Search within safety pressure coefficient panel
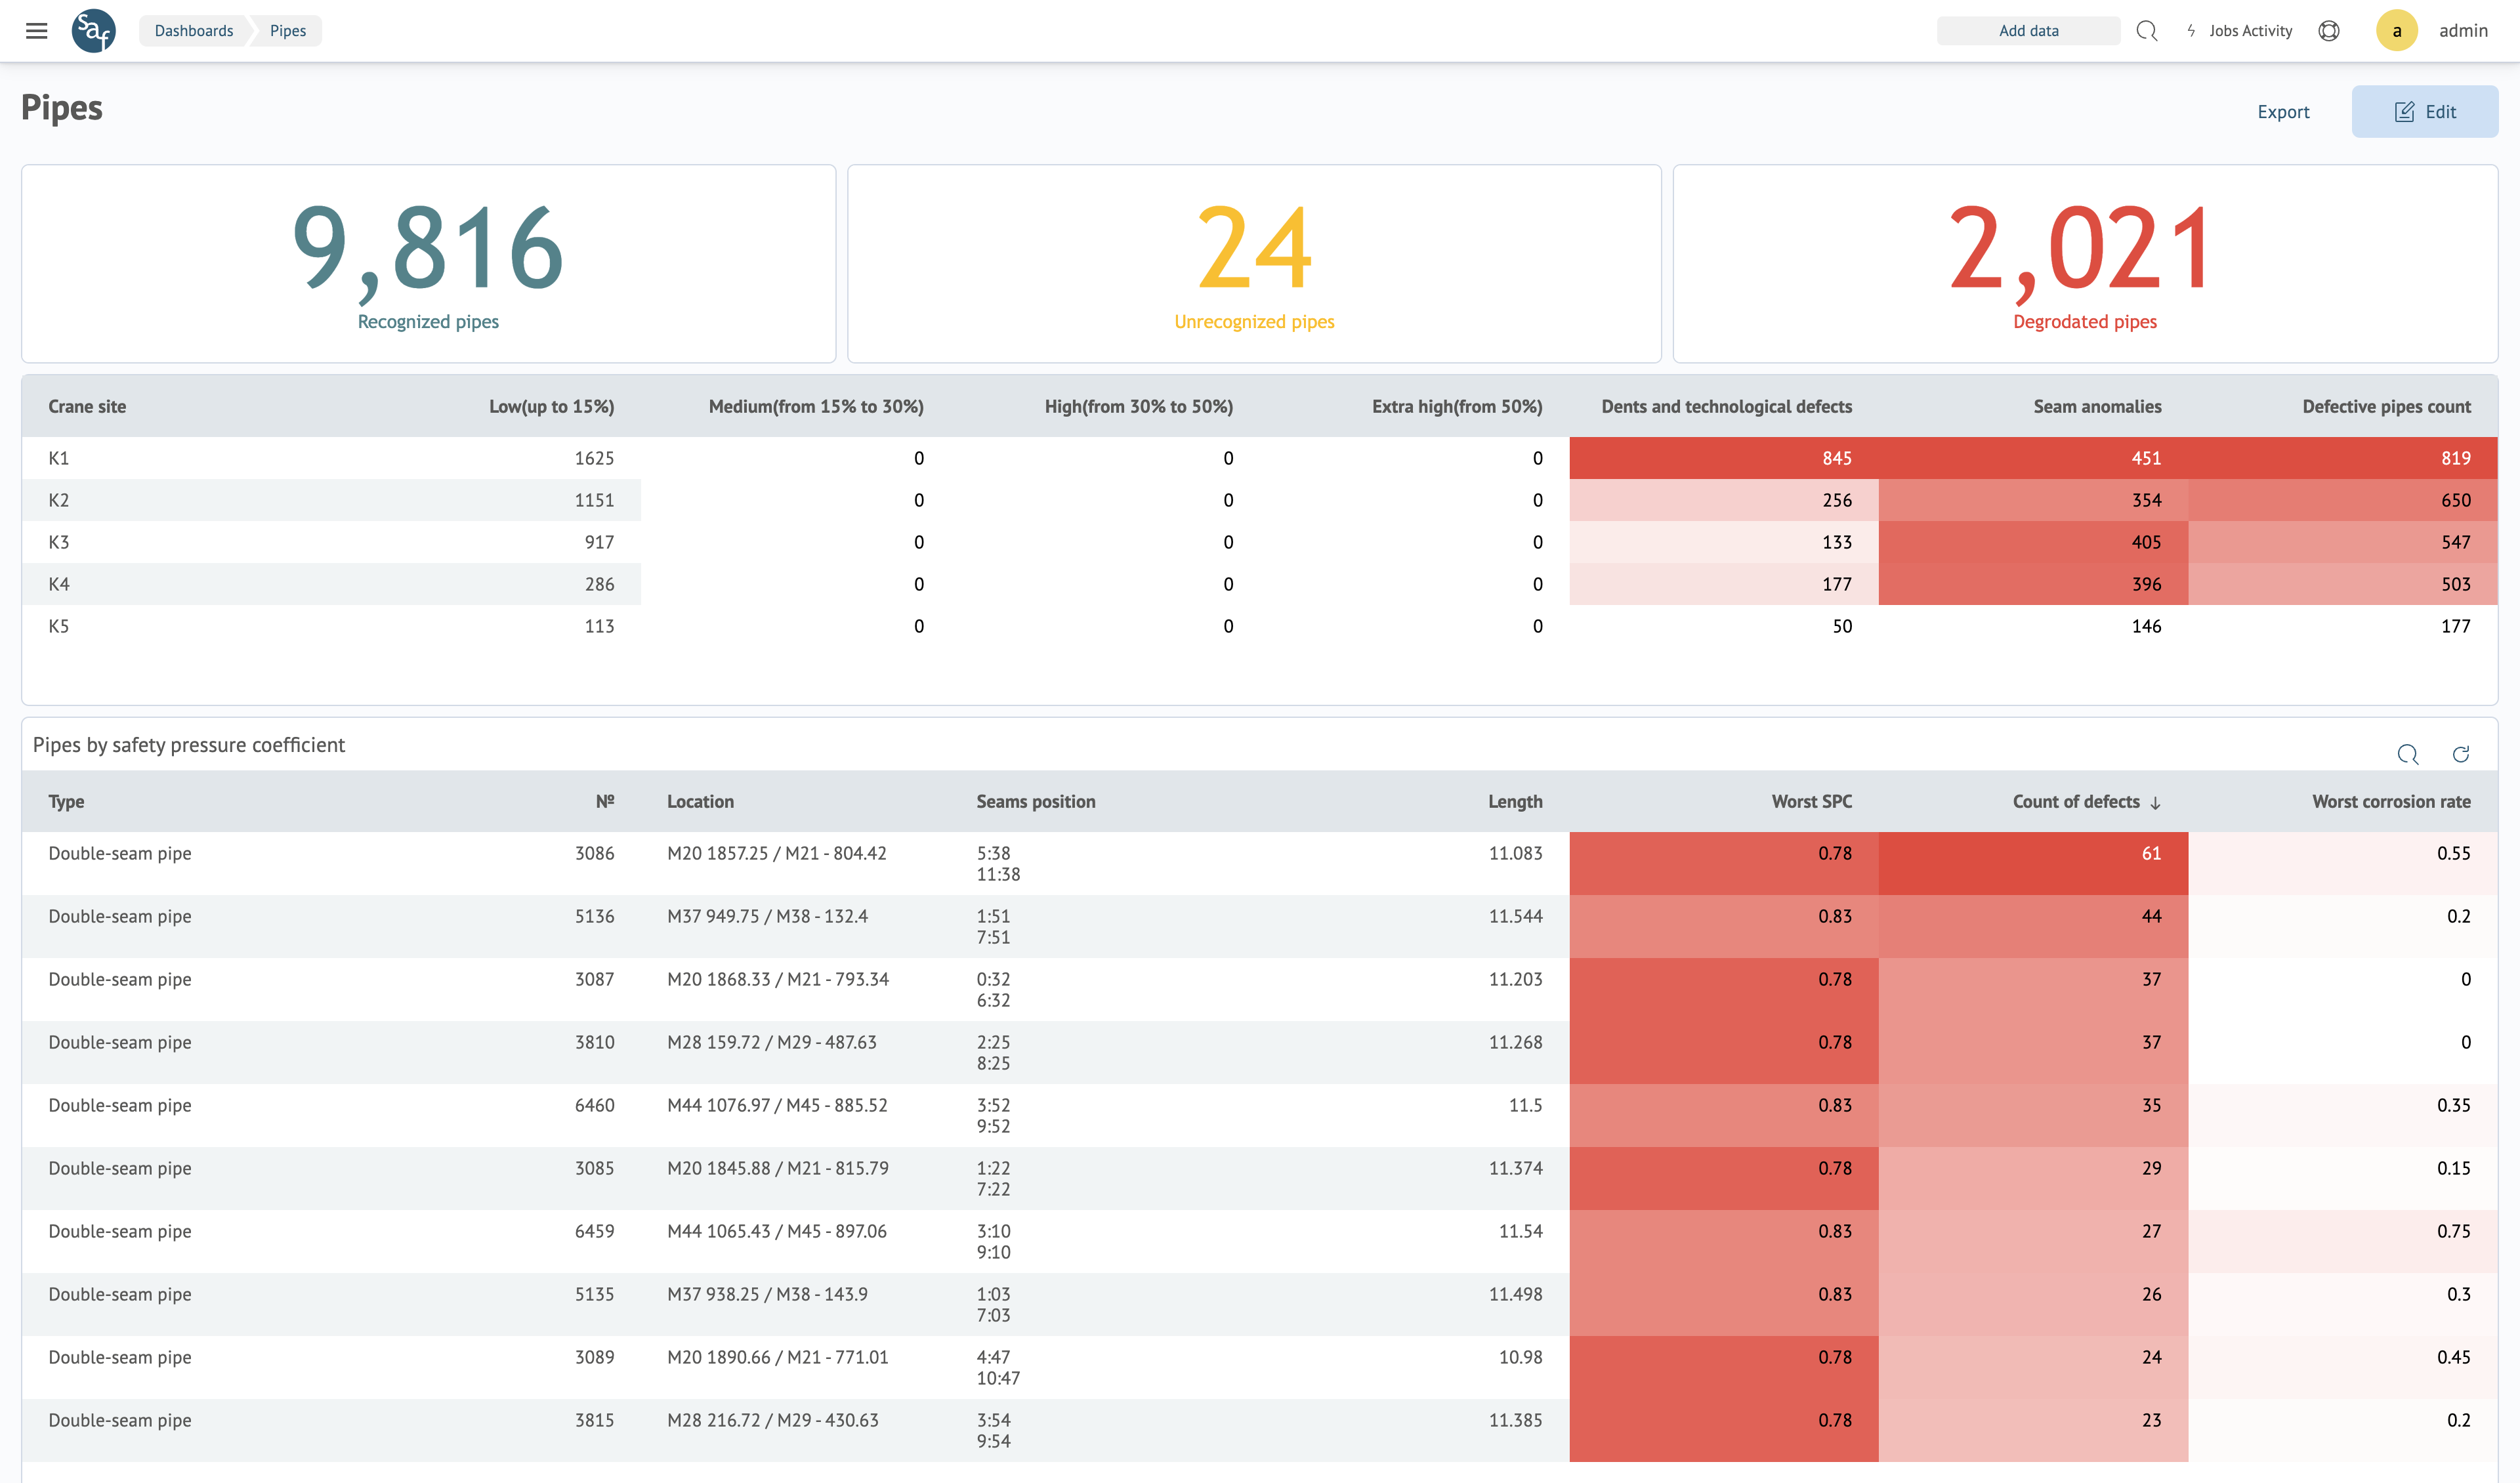 [2408, 754]
